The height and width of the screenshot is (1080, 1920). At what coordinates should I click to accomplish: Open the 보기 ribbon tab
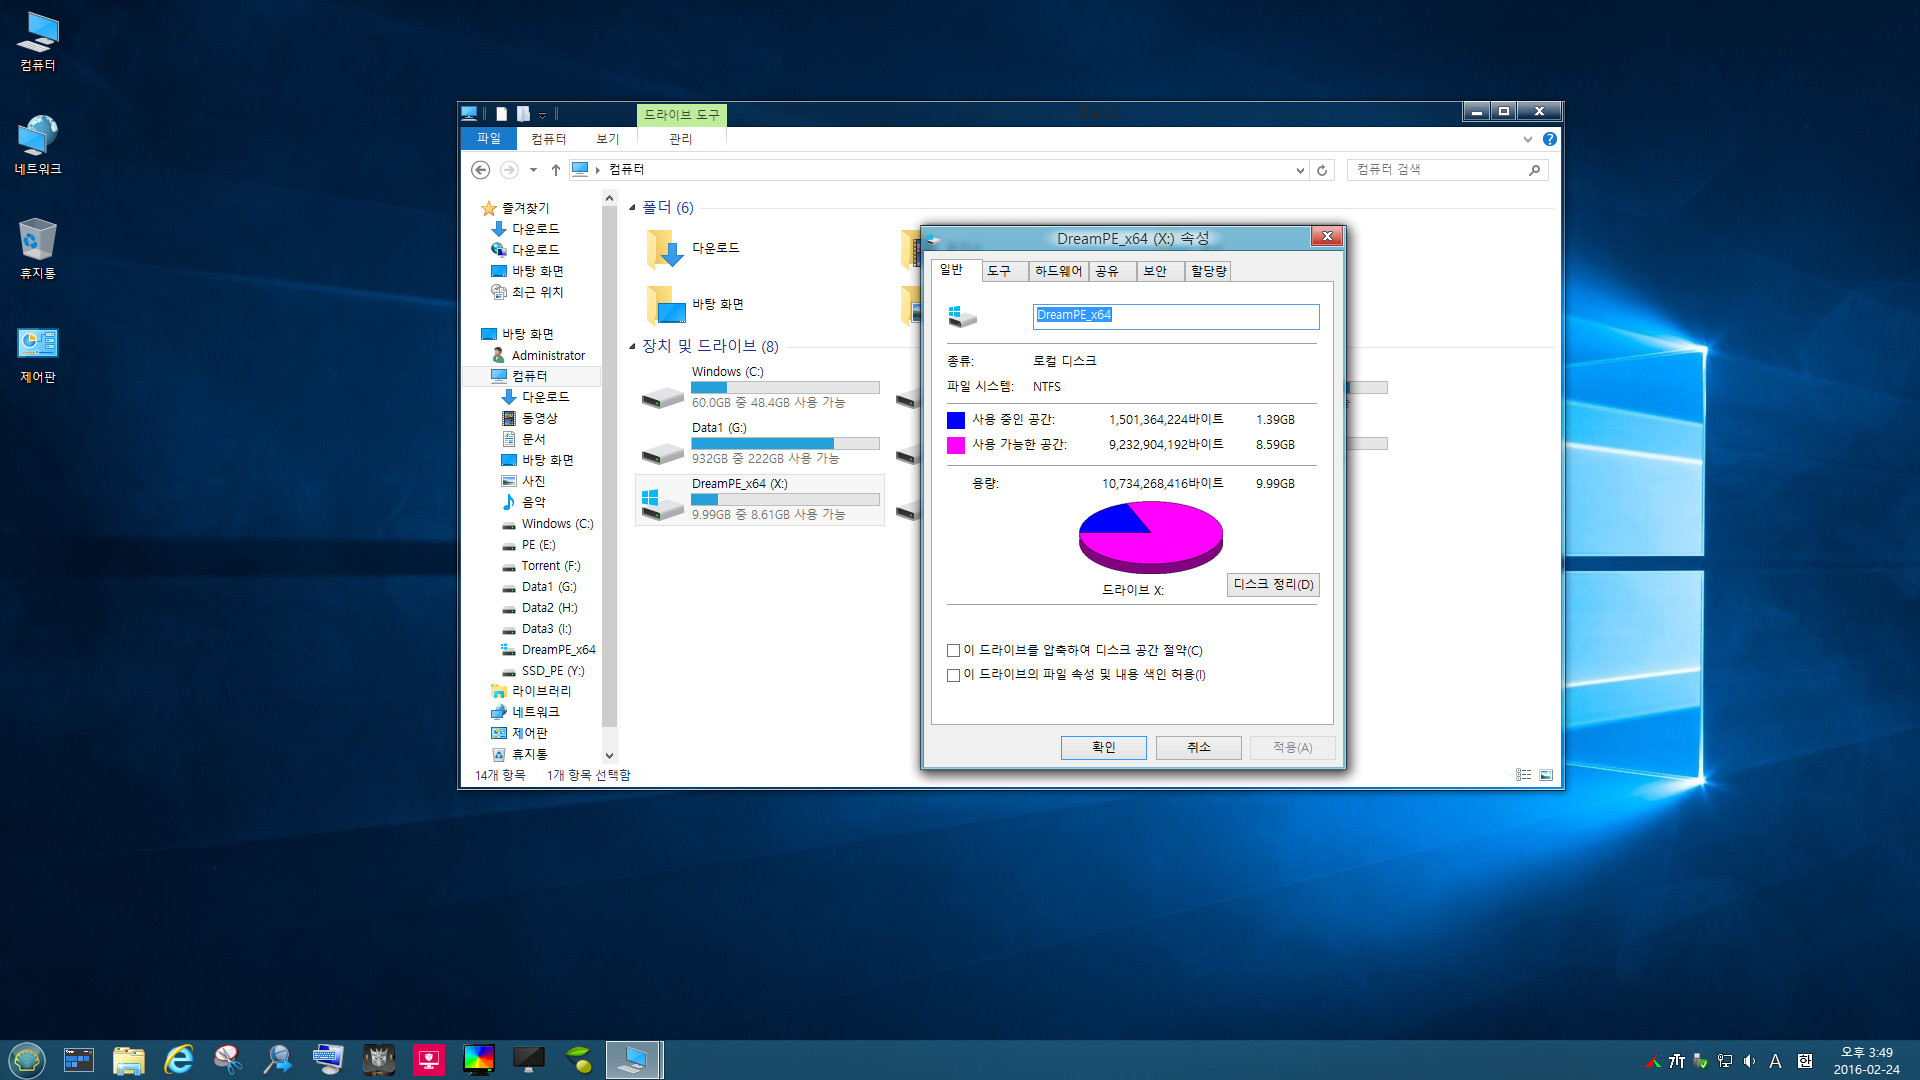[607, 139]
